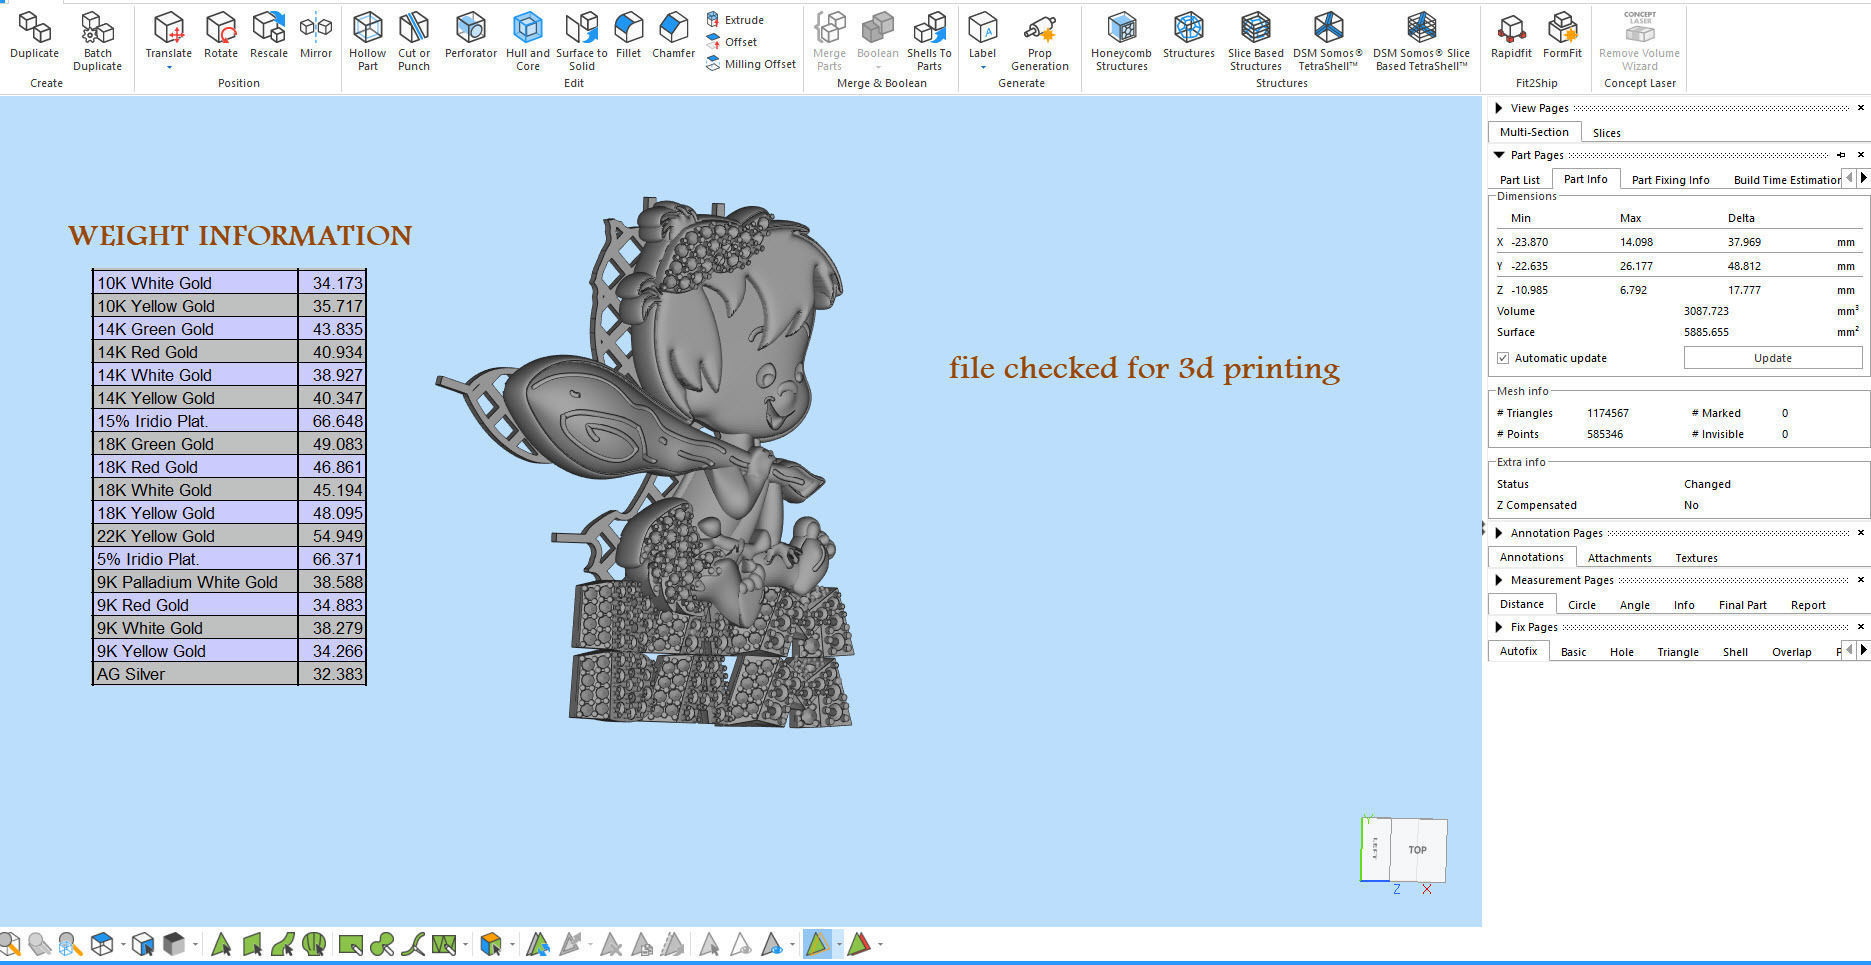Open the shaded cube view dropdown
Image resolution: width=1871 pixels, height=965 pixels.
pyautogui.click(x=195, y=944)
